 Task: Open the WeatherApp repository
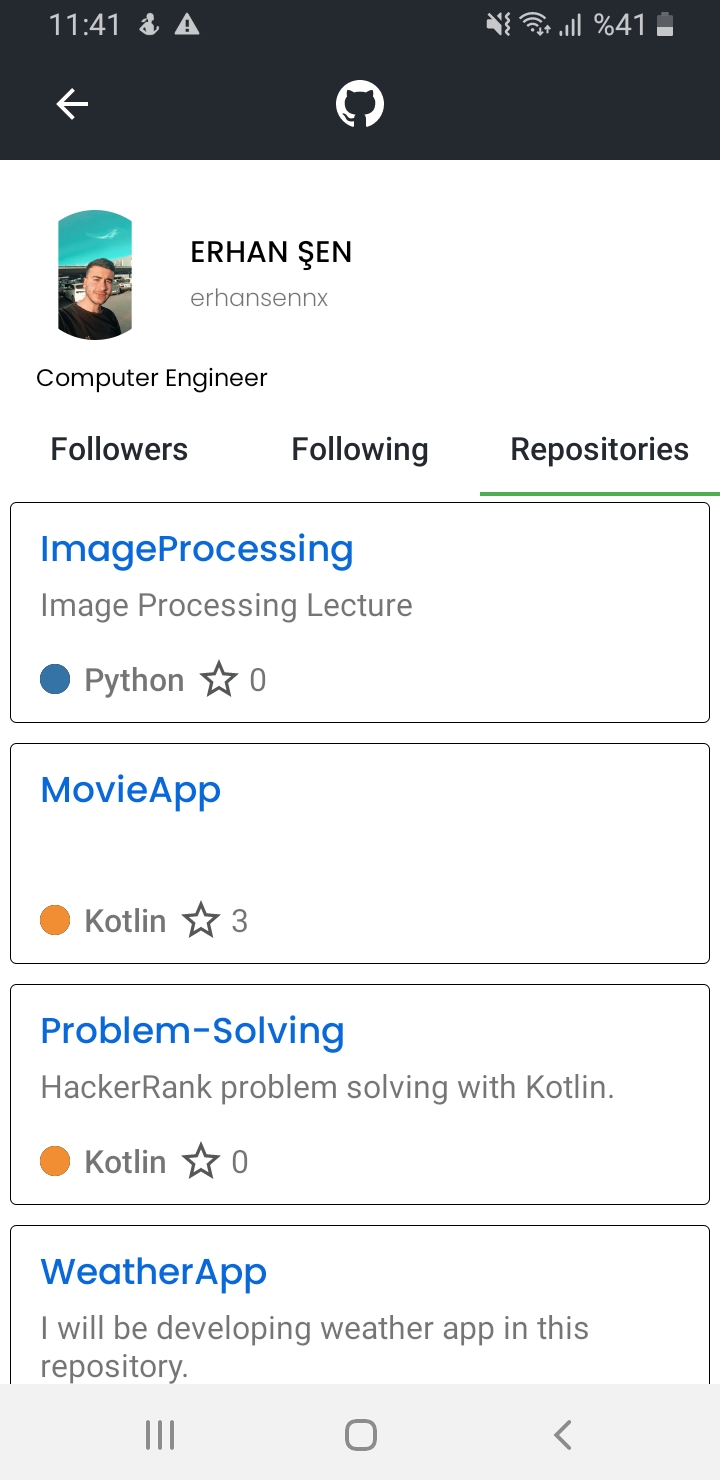click(153, 1271)
